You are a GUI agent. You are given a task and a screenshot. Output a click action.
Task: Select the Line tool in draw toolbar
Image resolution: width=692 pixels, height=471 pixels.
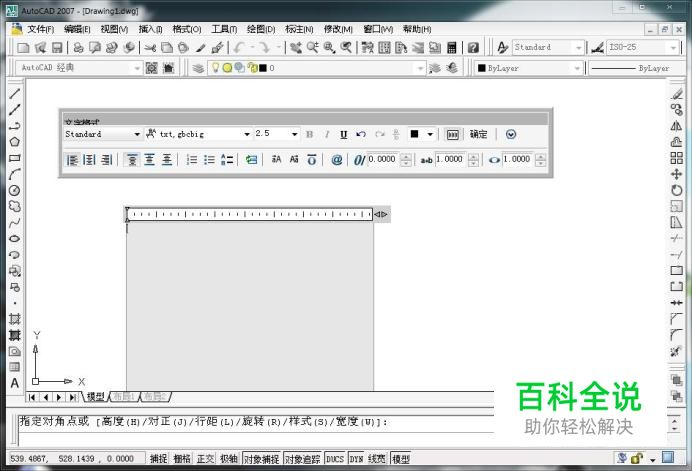coord(15,93)
